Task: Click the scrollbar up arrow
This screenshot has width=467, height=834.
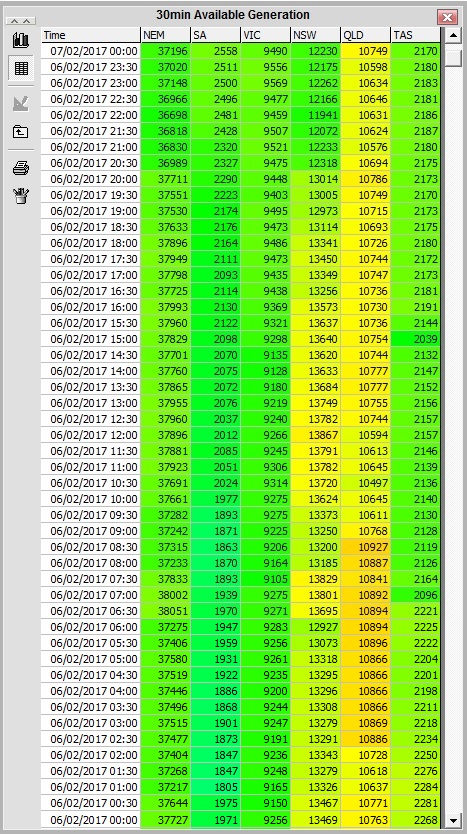Action: [453, 36]
